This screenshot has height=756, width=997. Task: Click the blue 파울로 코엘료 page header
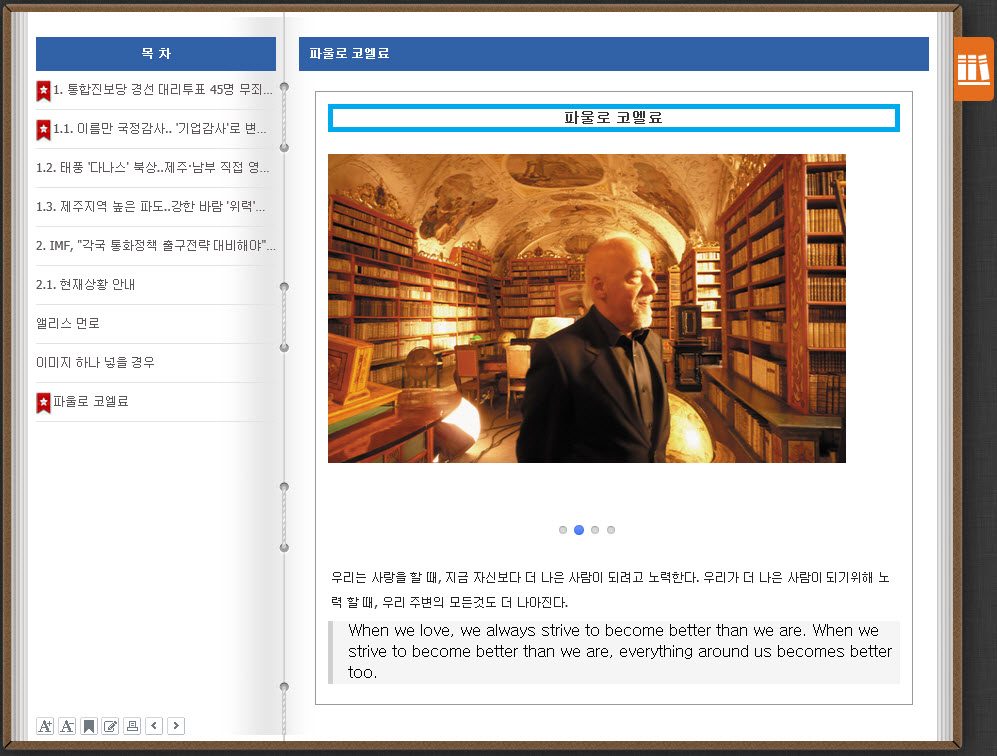coord(614,53)
